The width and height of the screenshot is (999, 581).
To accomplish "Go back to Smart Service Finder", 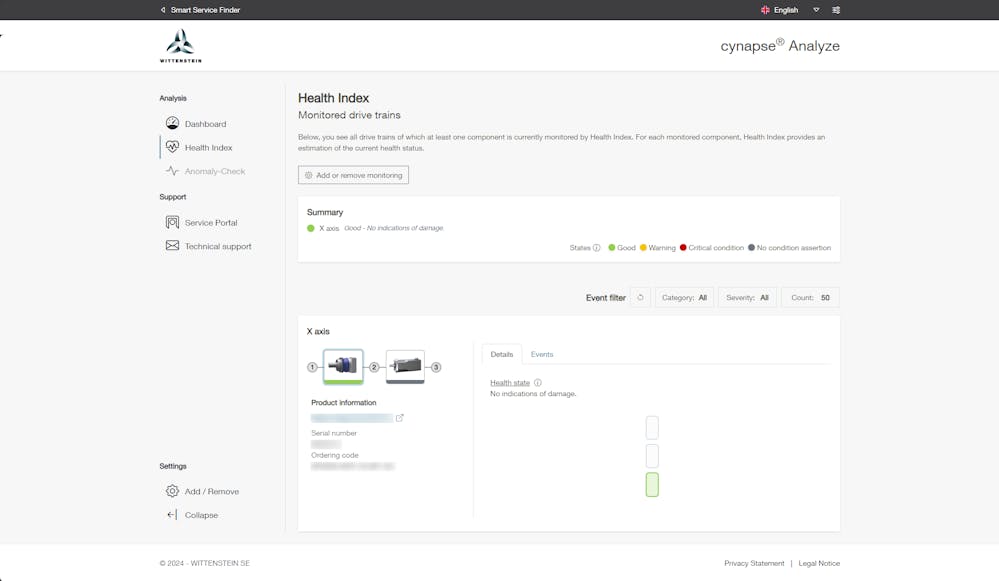I will point(205,10).
